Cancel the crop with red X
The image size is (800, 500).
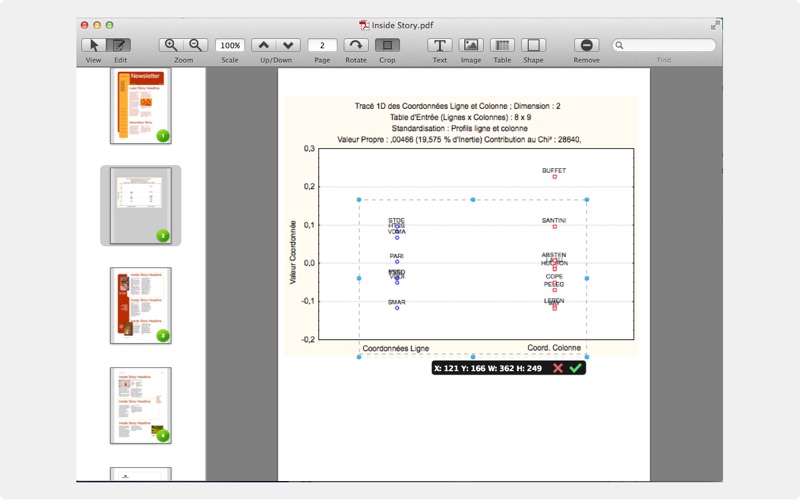(x=558, y=368)
